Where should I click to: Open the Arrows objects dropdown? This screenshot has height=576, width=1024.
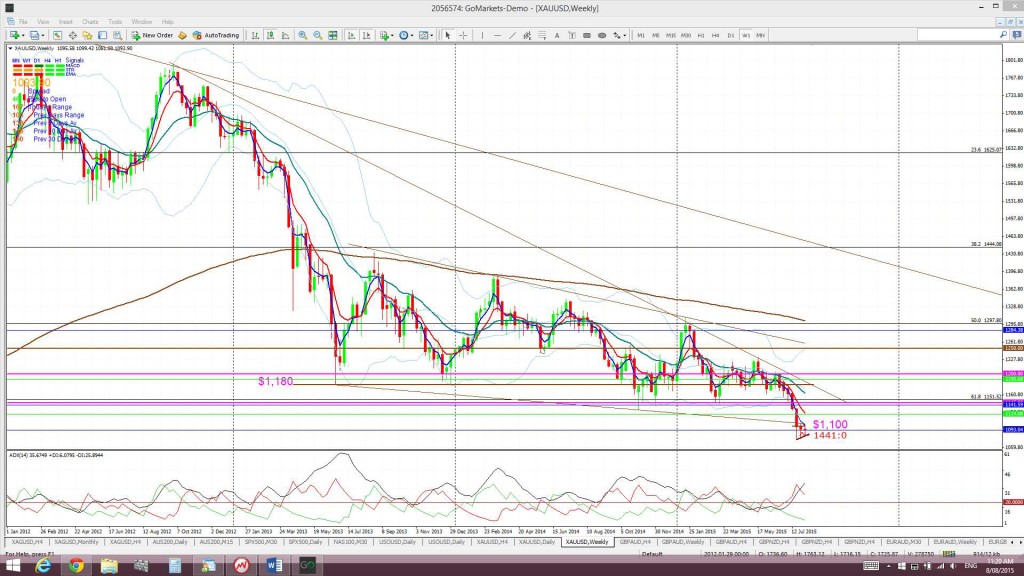click(619, 35)
